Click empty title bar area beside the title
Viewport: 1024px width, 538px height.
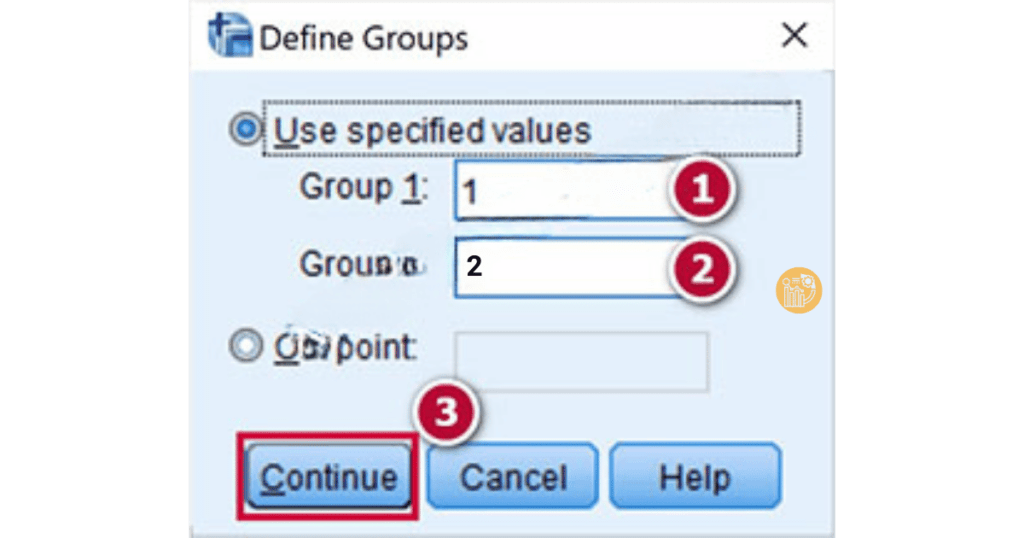coord(620,38)
